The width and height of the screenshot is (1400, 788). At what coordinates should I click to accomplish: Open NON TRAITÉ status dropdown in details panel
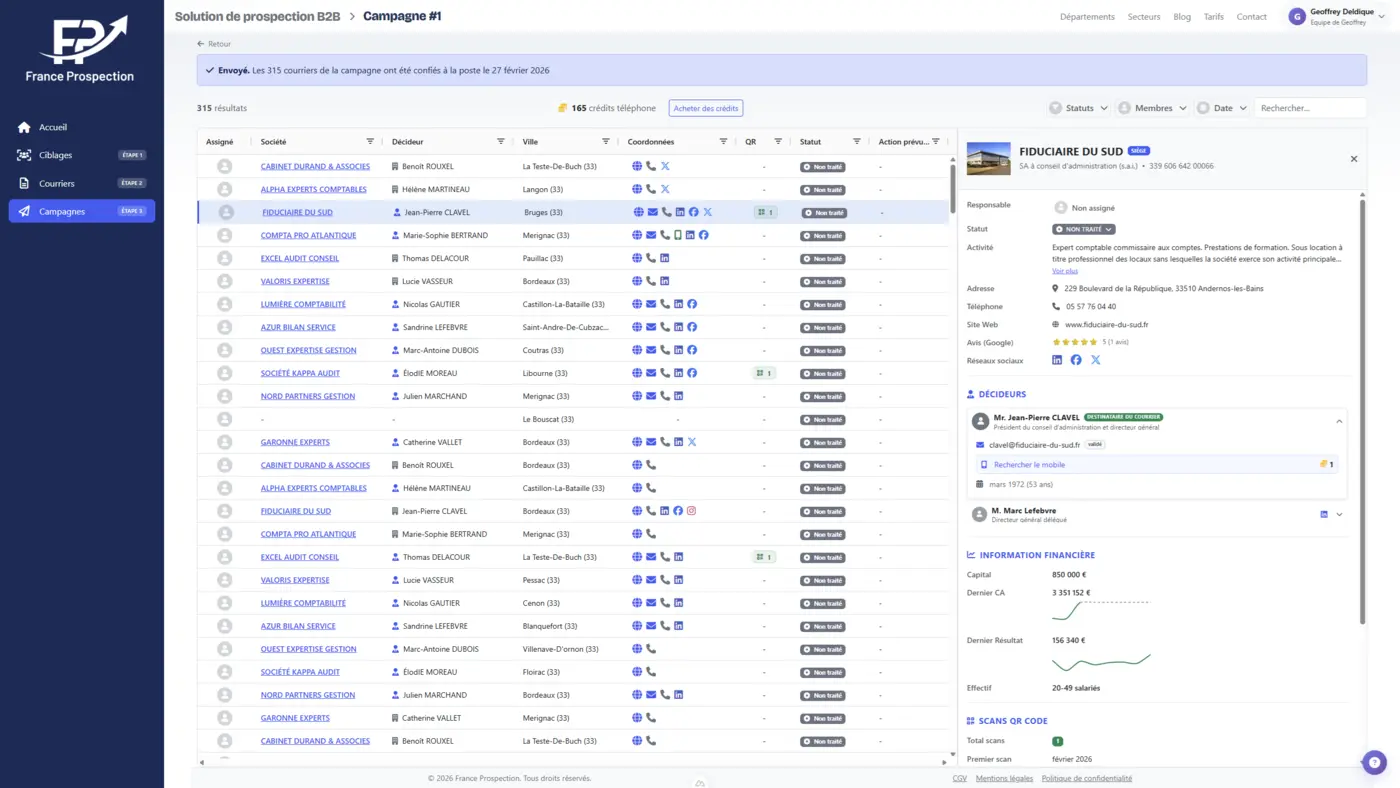point(1083,229)
